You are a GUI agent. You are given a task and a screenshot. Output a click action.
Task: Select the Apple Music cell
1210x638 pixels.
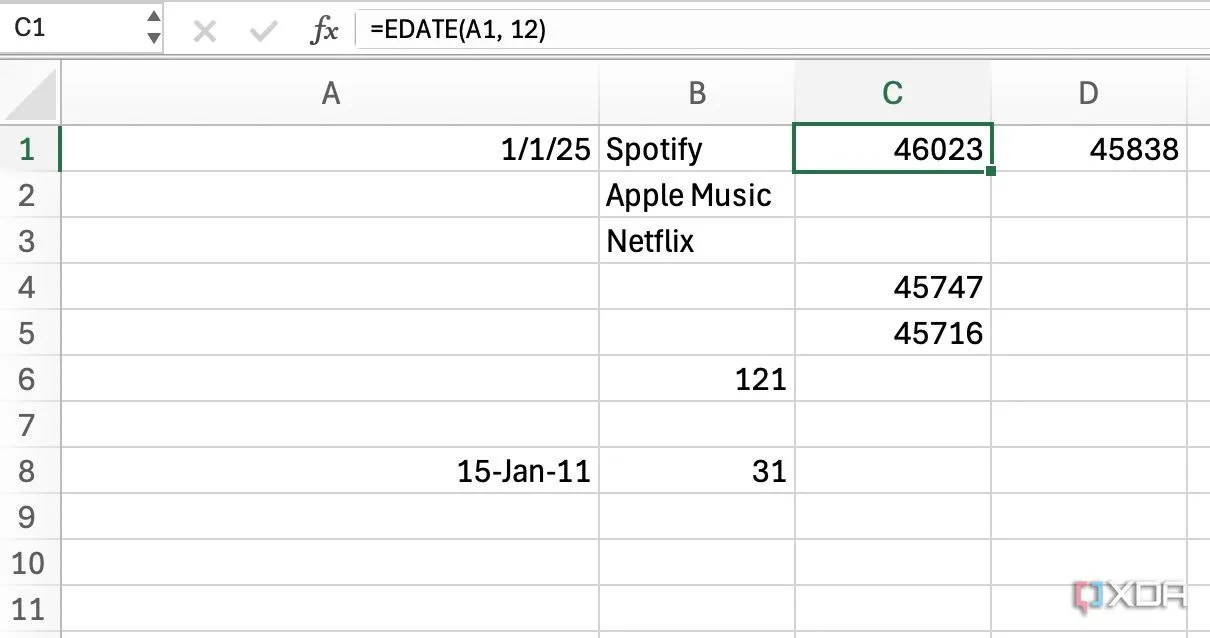pyautogui.click(x=697, y=195)
